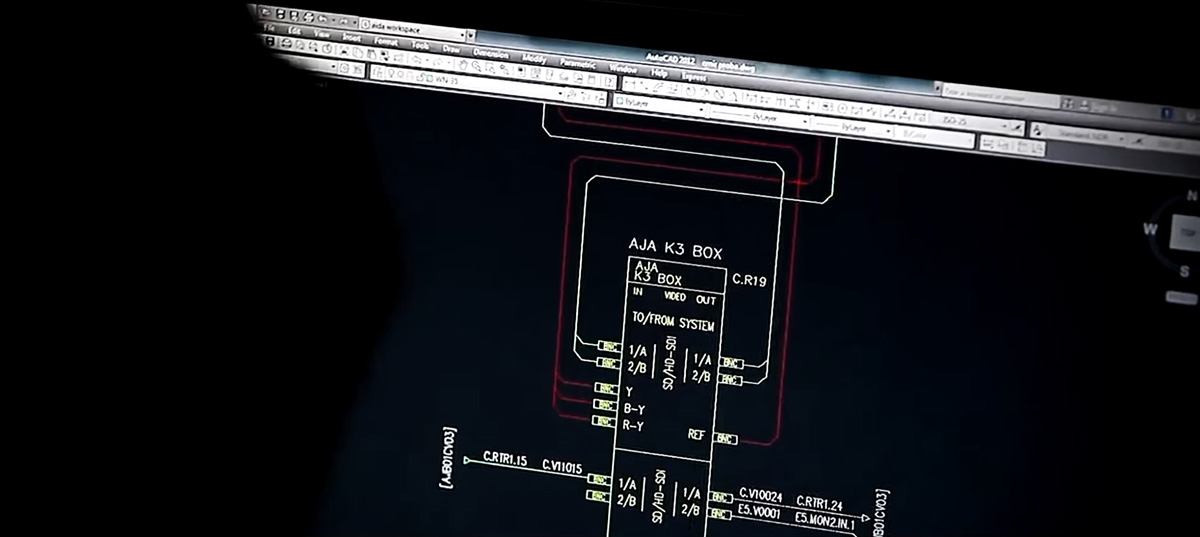Image resolution: width=1200 pixels, height=537 pixels.
Task: Click the BNC connector beside REF
Action: [x=725, y=438]
